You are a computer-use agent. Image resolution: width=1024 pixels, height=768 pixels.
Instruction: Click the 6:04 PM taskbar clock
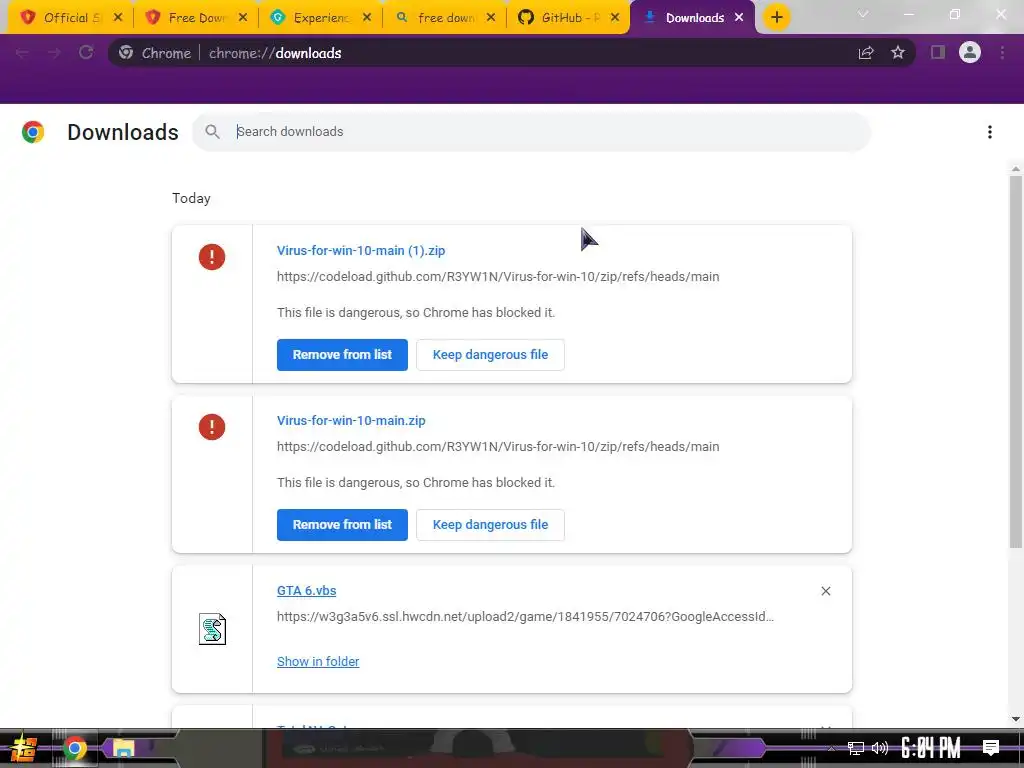(x=931, y=748)
